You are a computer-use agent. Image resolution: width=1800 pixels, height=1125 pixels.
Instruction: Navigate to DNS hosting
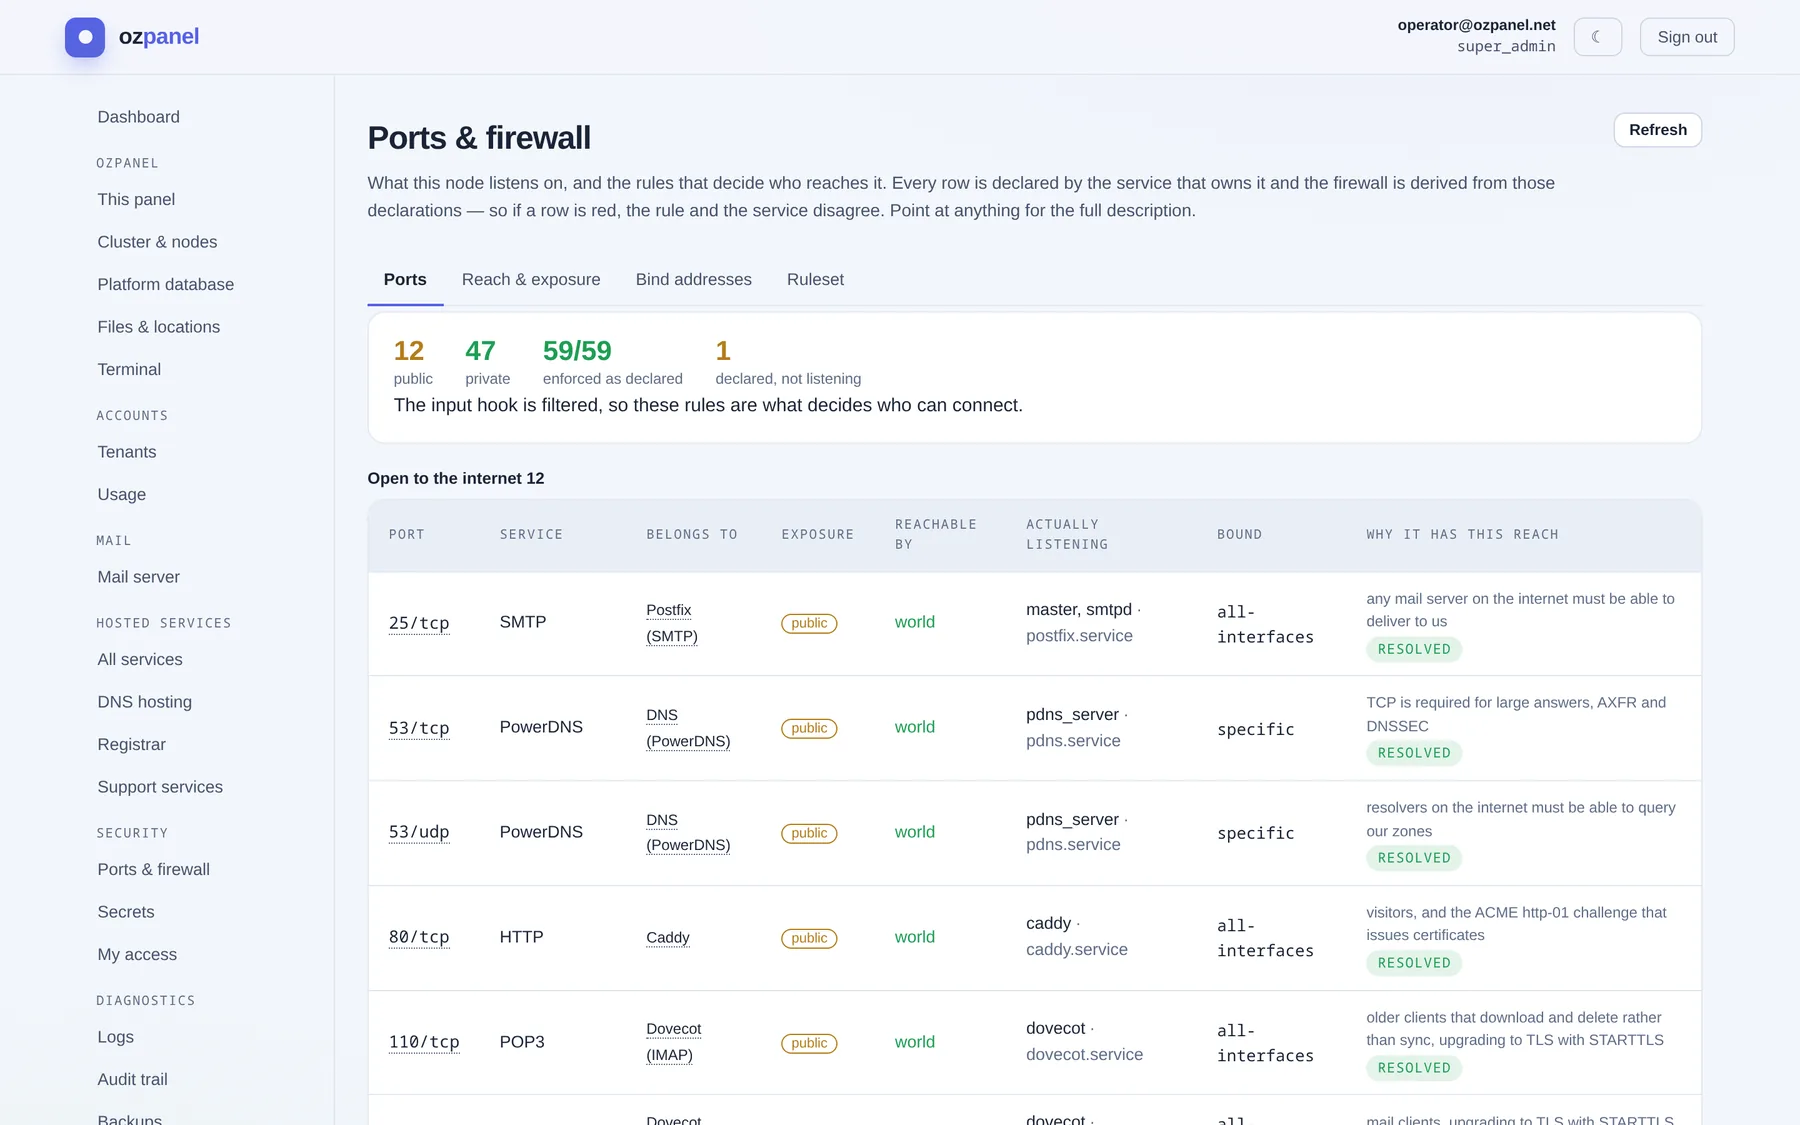point(145,702)
